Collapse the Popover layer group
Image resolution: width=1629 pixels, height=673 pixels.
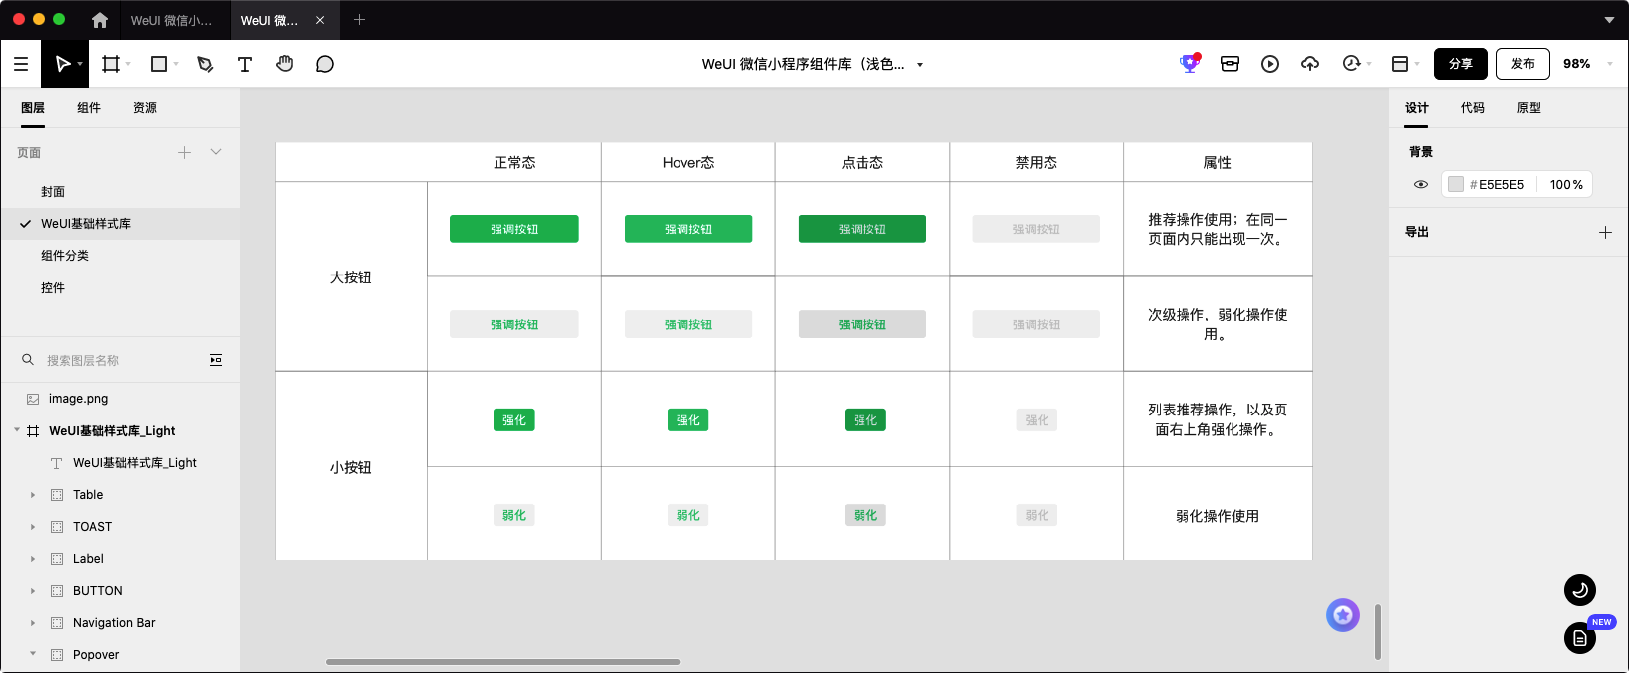click(33, 654)
